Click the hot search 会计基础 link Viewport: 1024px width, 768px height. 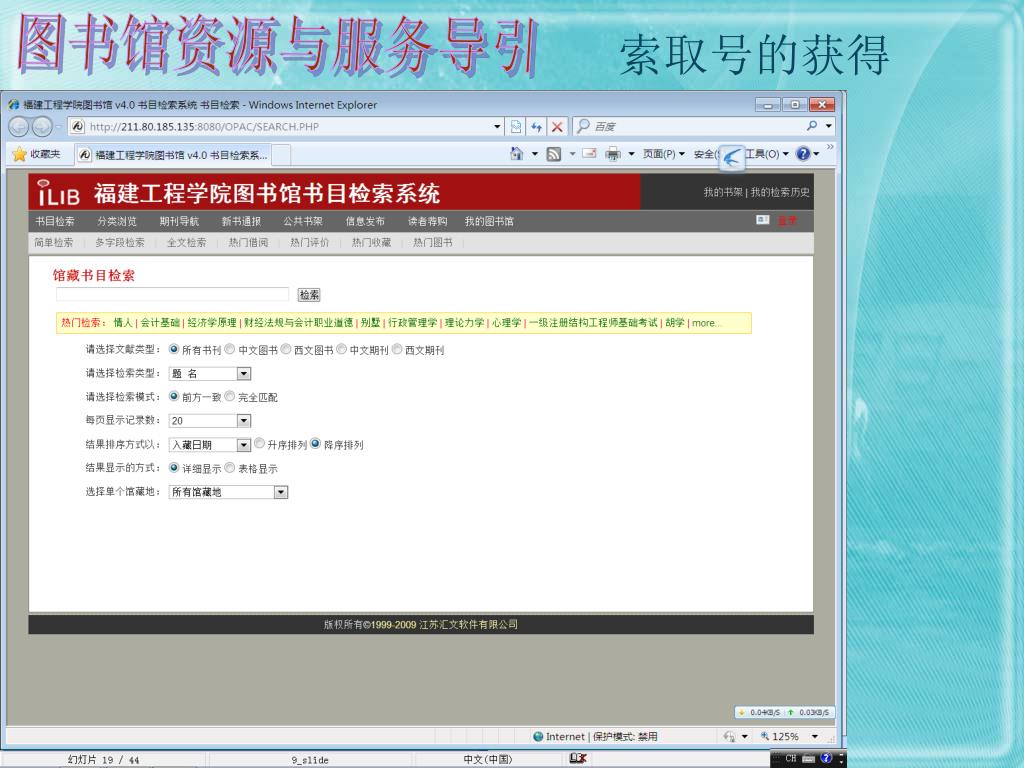point(160,323)
